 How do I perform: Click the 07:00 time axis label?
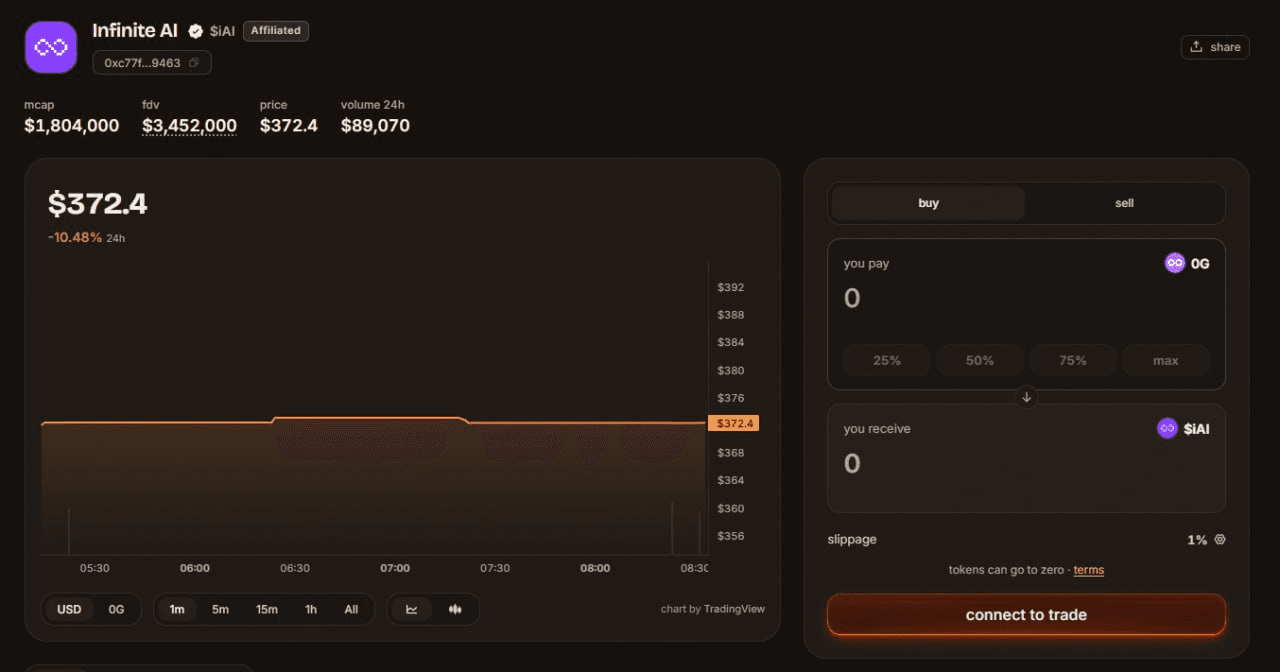[395, 568]
